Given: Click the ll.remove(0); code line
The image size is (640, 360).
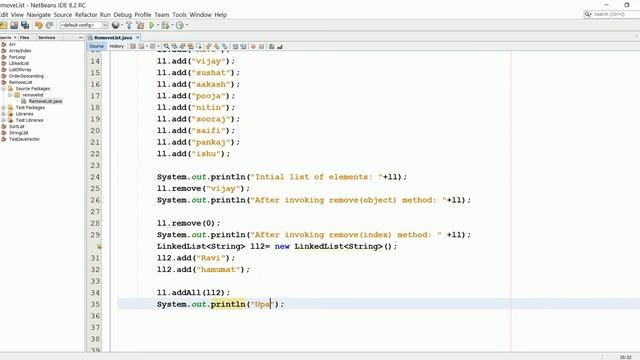Looking at the screenshot, I should pyautogui.click(x=189, y=223).
